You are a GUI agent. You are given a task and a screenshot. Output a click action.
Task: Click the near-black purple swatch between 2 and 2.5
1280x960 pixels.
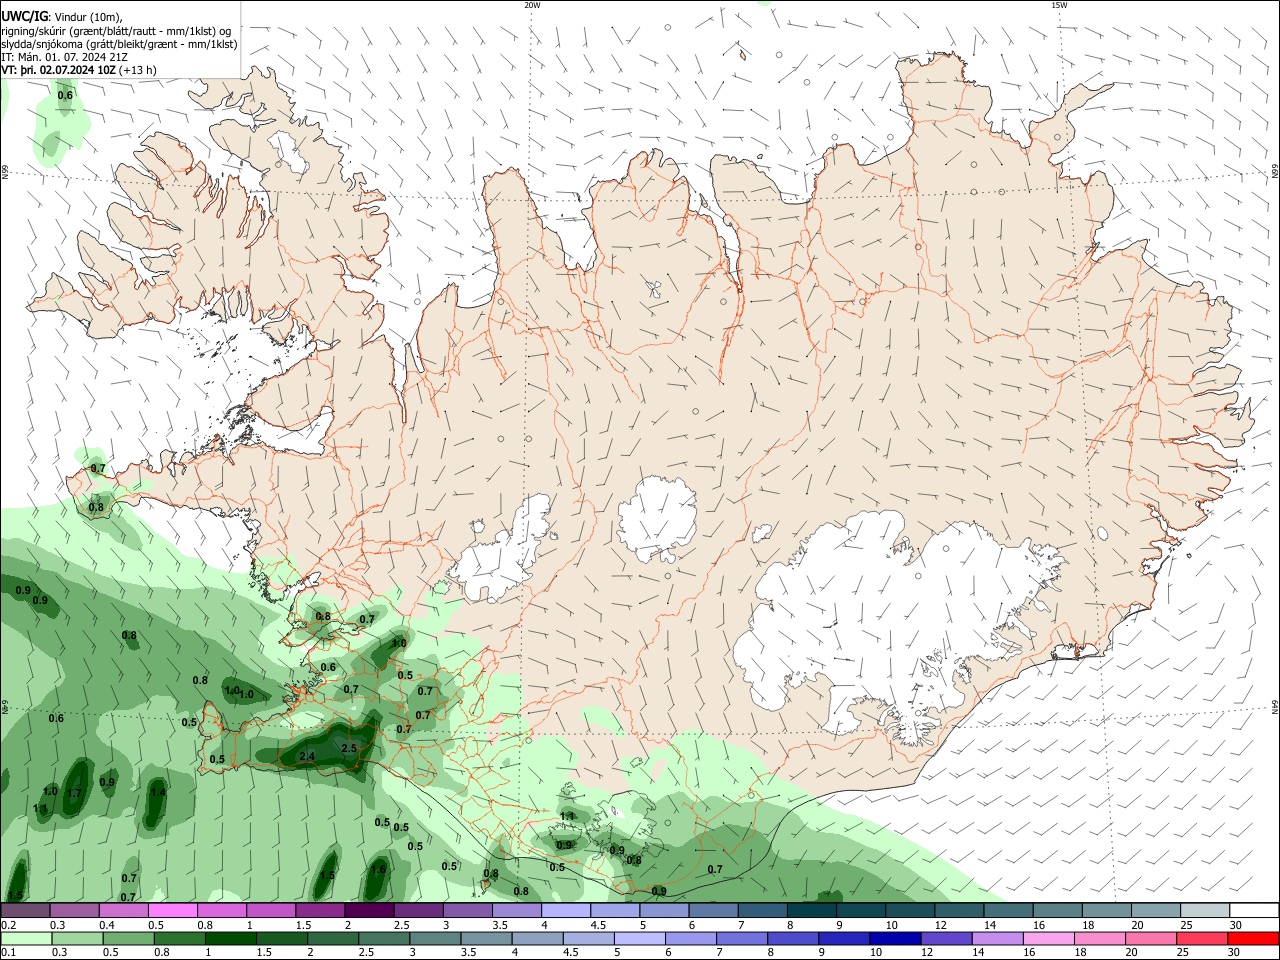click(370, 910)
